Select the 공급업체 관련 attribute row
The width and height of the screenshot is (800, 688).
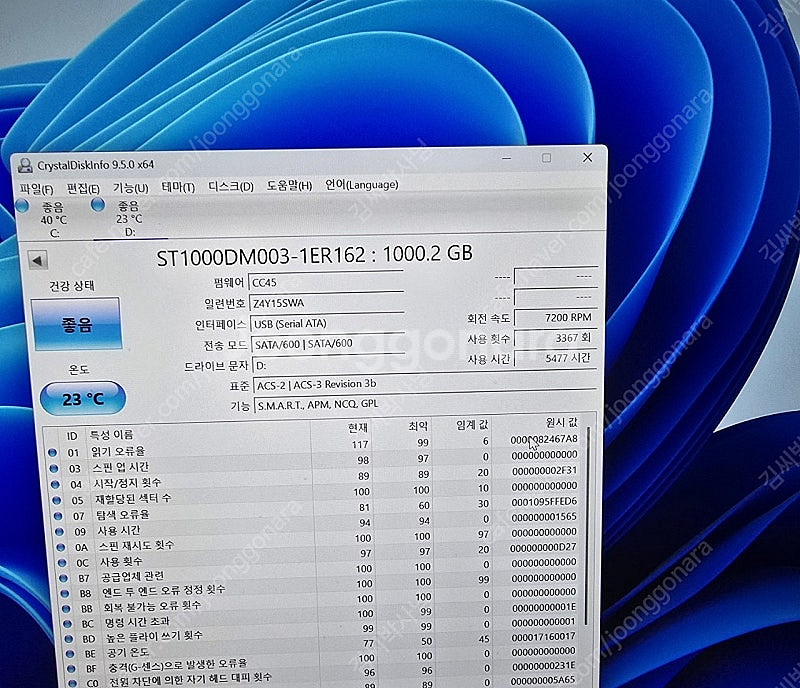point(321,572)
